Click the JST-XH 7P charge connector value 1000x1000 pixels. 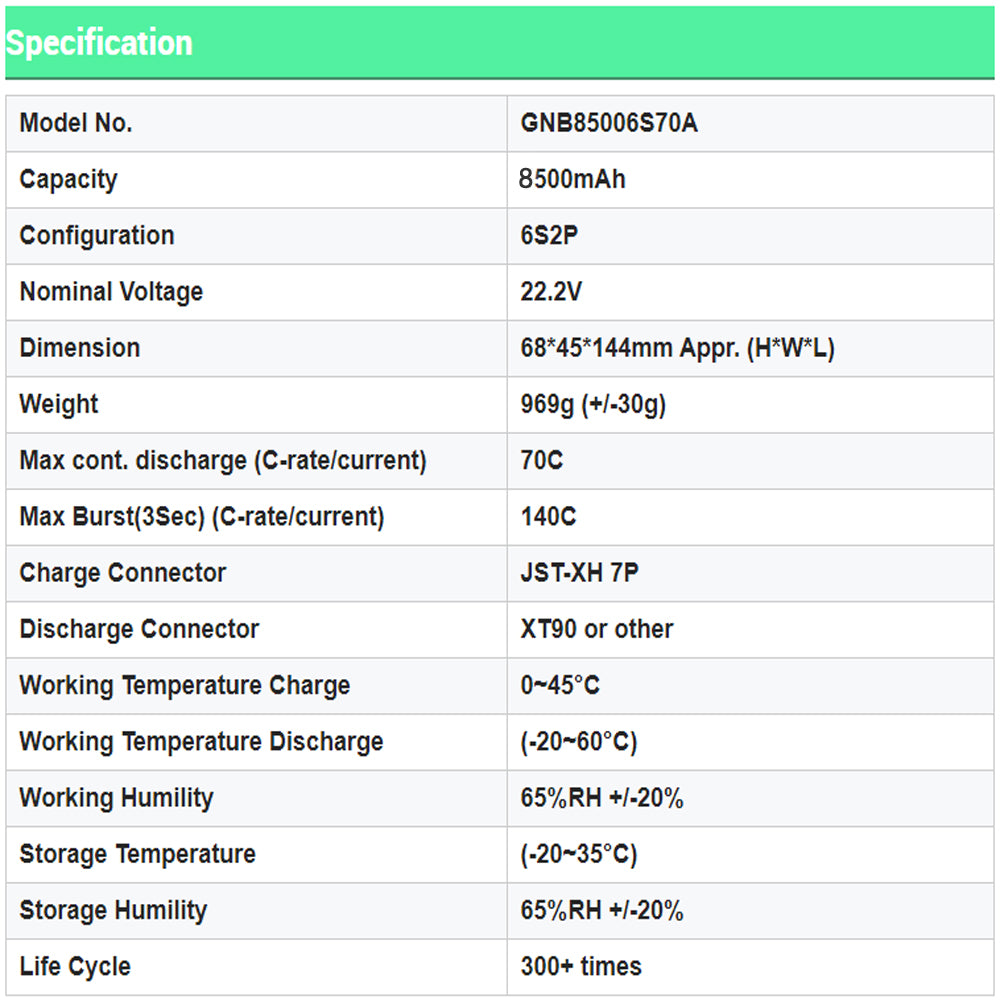(579, 573)
